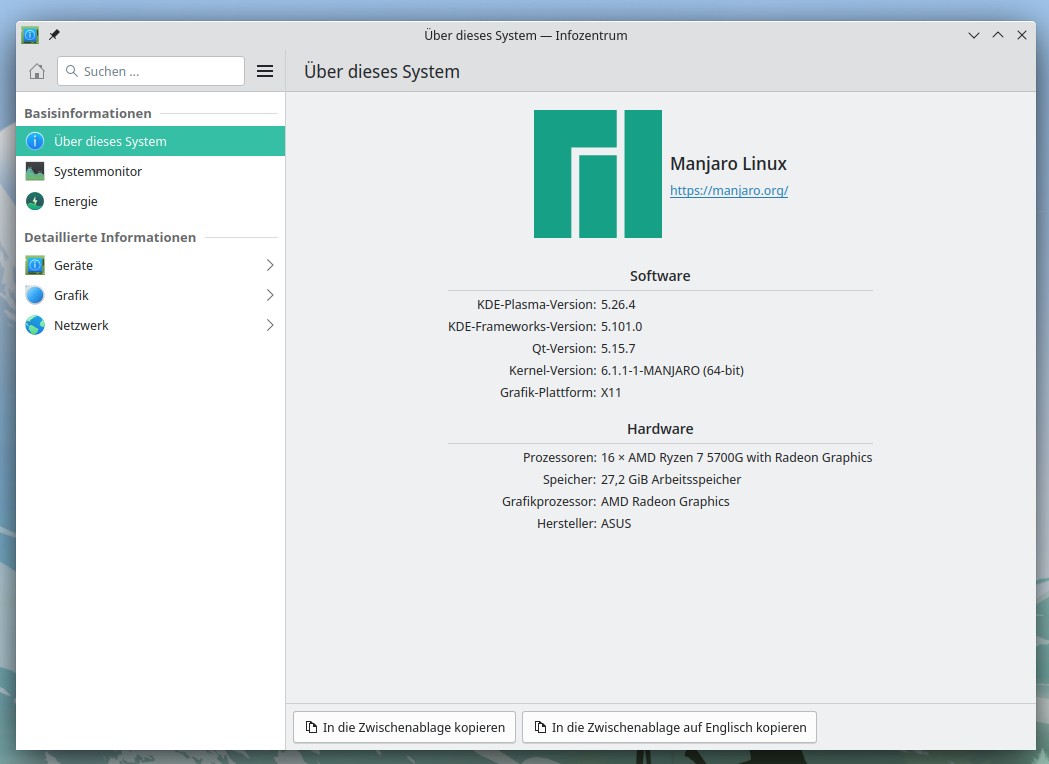The image size is (1049, 764).
Task: Click the Systemmonitor graph icon
Action: pos(35,171)
